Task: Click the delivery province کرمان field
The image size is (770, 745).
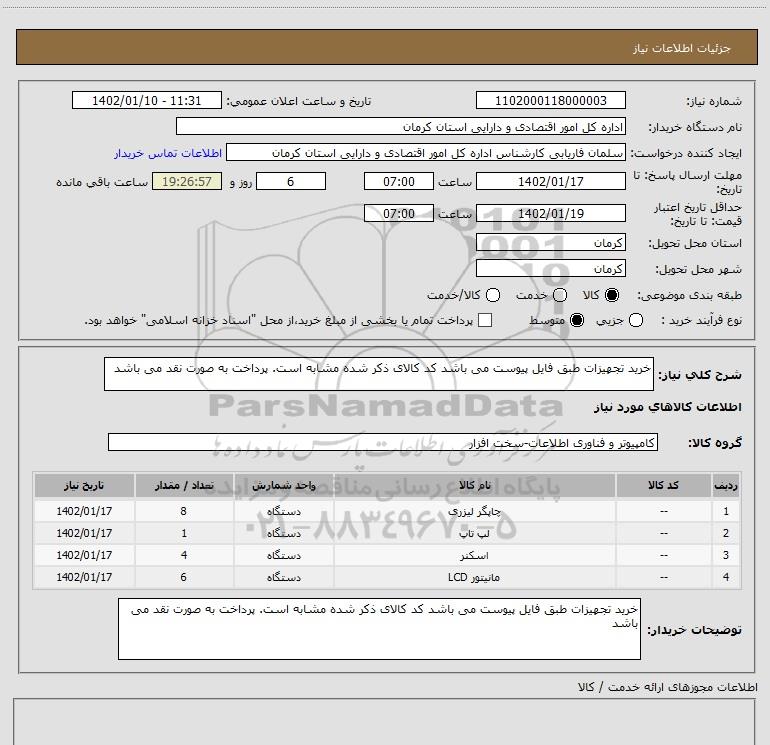Action: 550,243
